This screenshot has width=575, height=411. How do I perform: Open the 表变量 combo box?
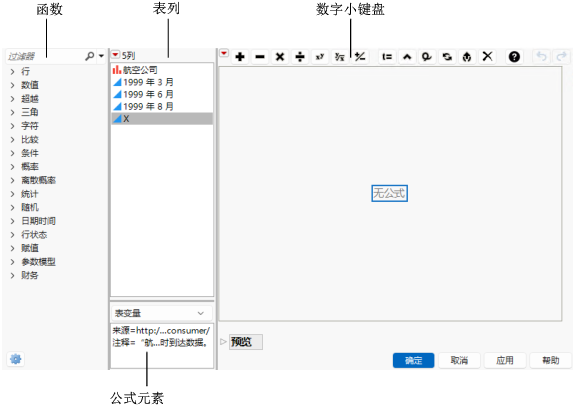coord(162,313)
